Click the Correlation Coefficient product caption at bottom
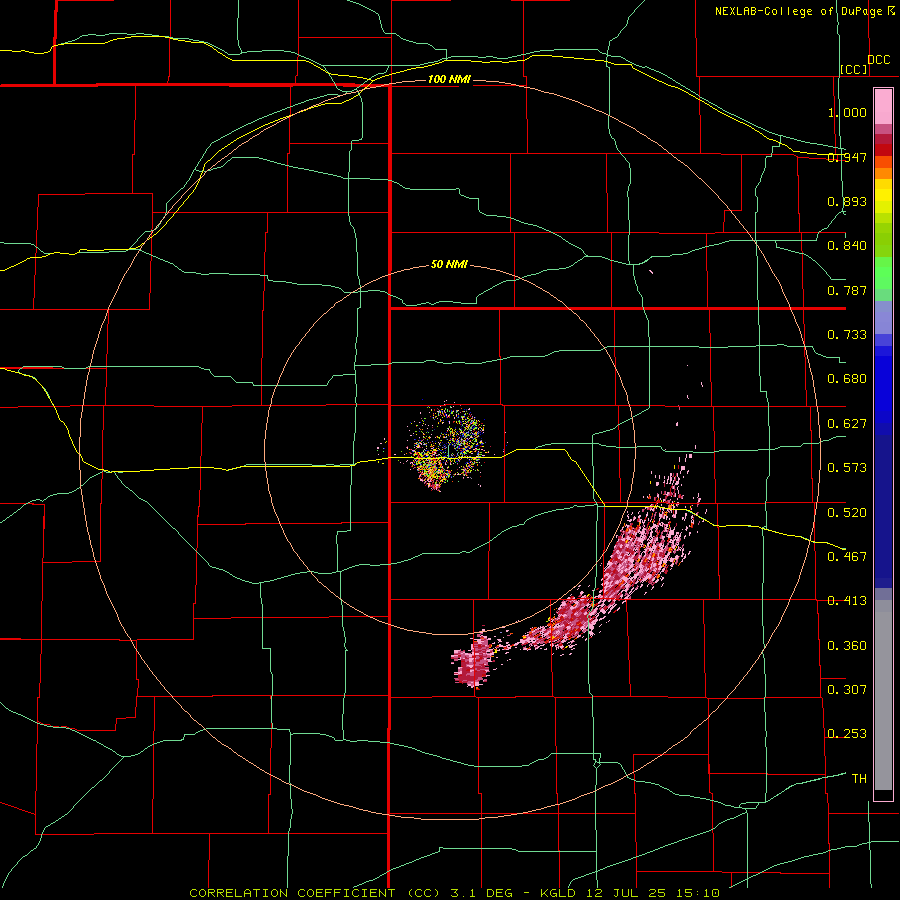The width and height of the screenshot is (900, 900). coord(454,893)
